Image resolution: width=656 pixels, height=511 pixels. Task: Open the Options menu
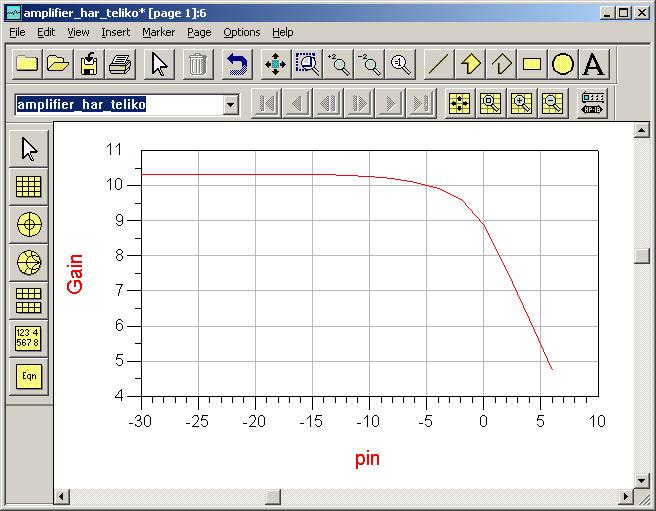pos(241,32)
